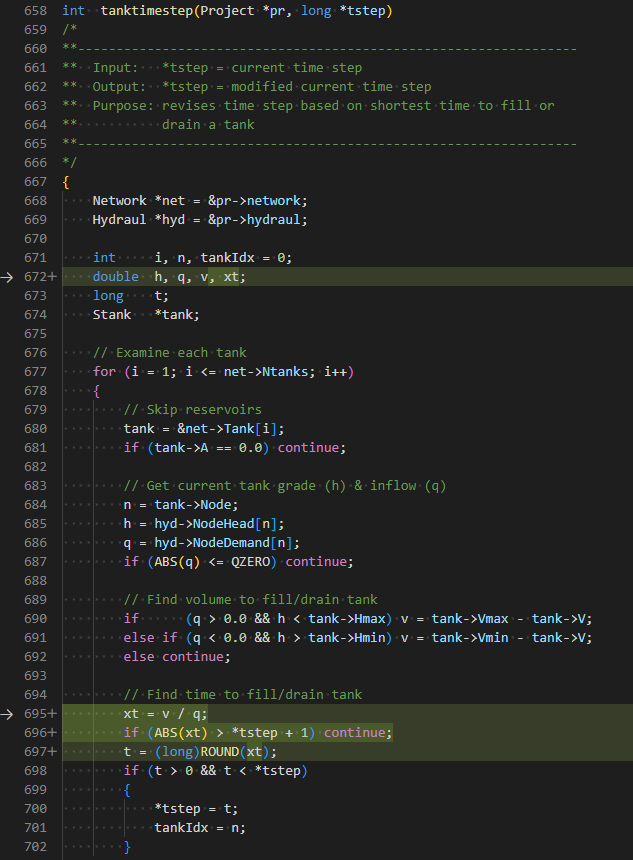Click the revert arrow beside line 695
Screen dimensions: 633x860
(7, 714)
